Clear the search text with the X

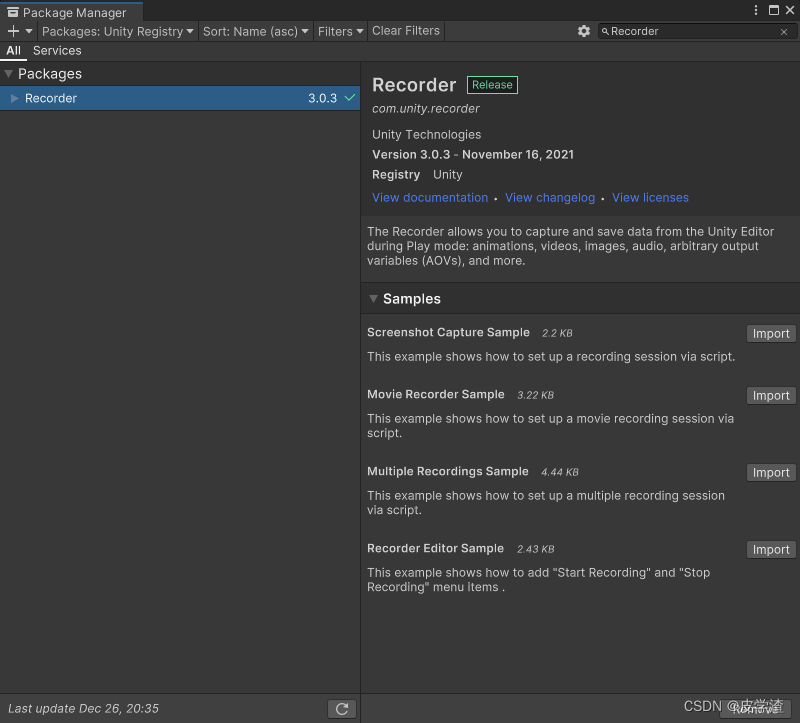[x=784, y=32]
